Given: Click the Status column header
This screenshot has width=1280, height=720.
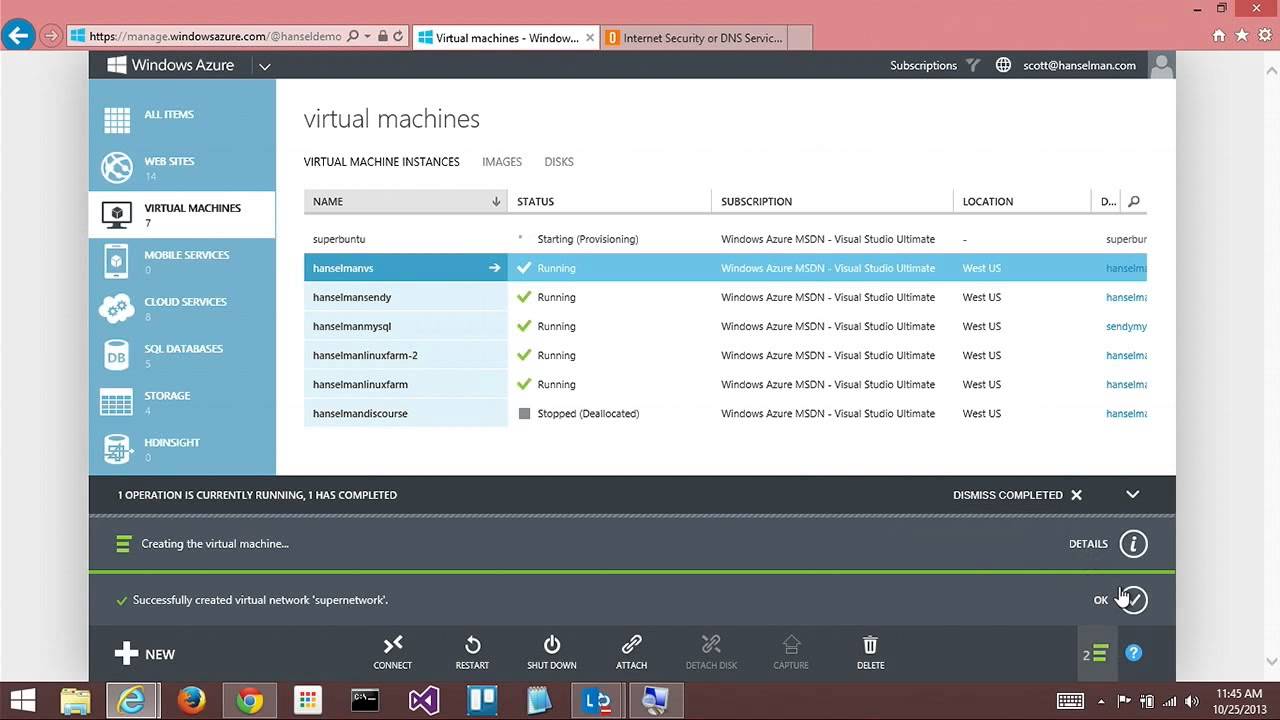Looking at the screenshot, I should point(610,201).
